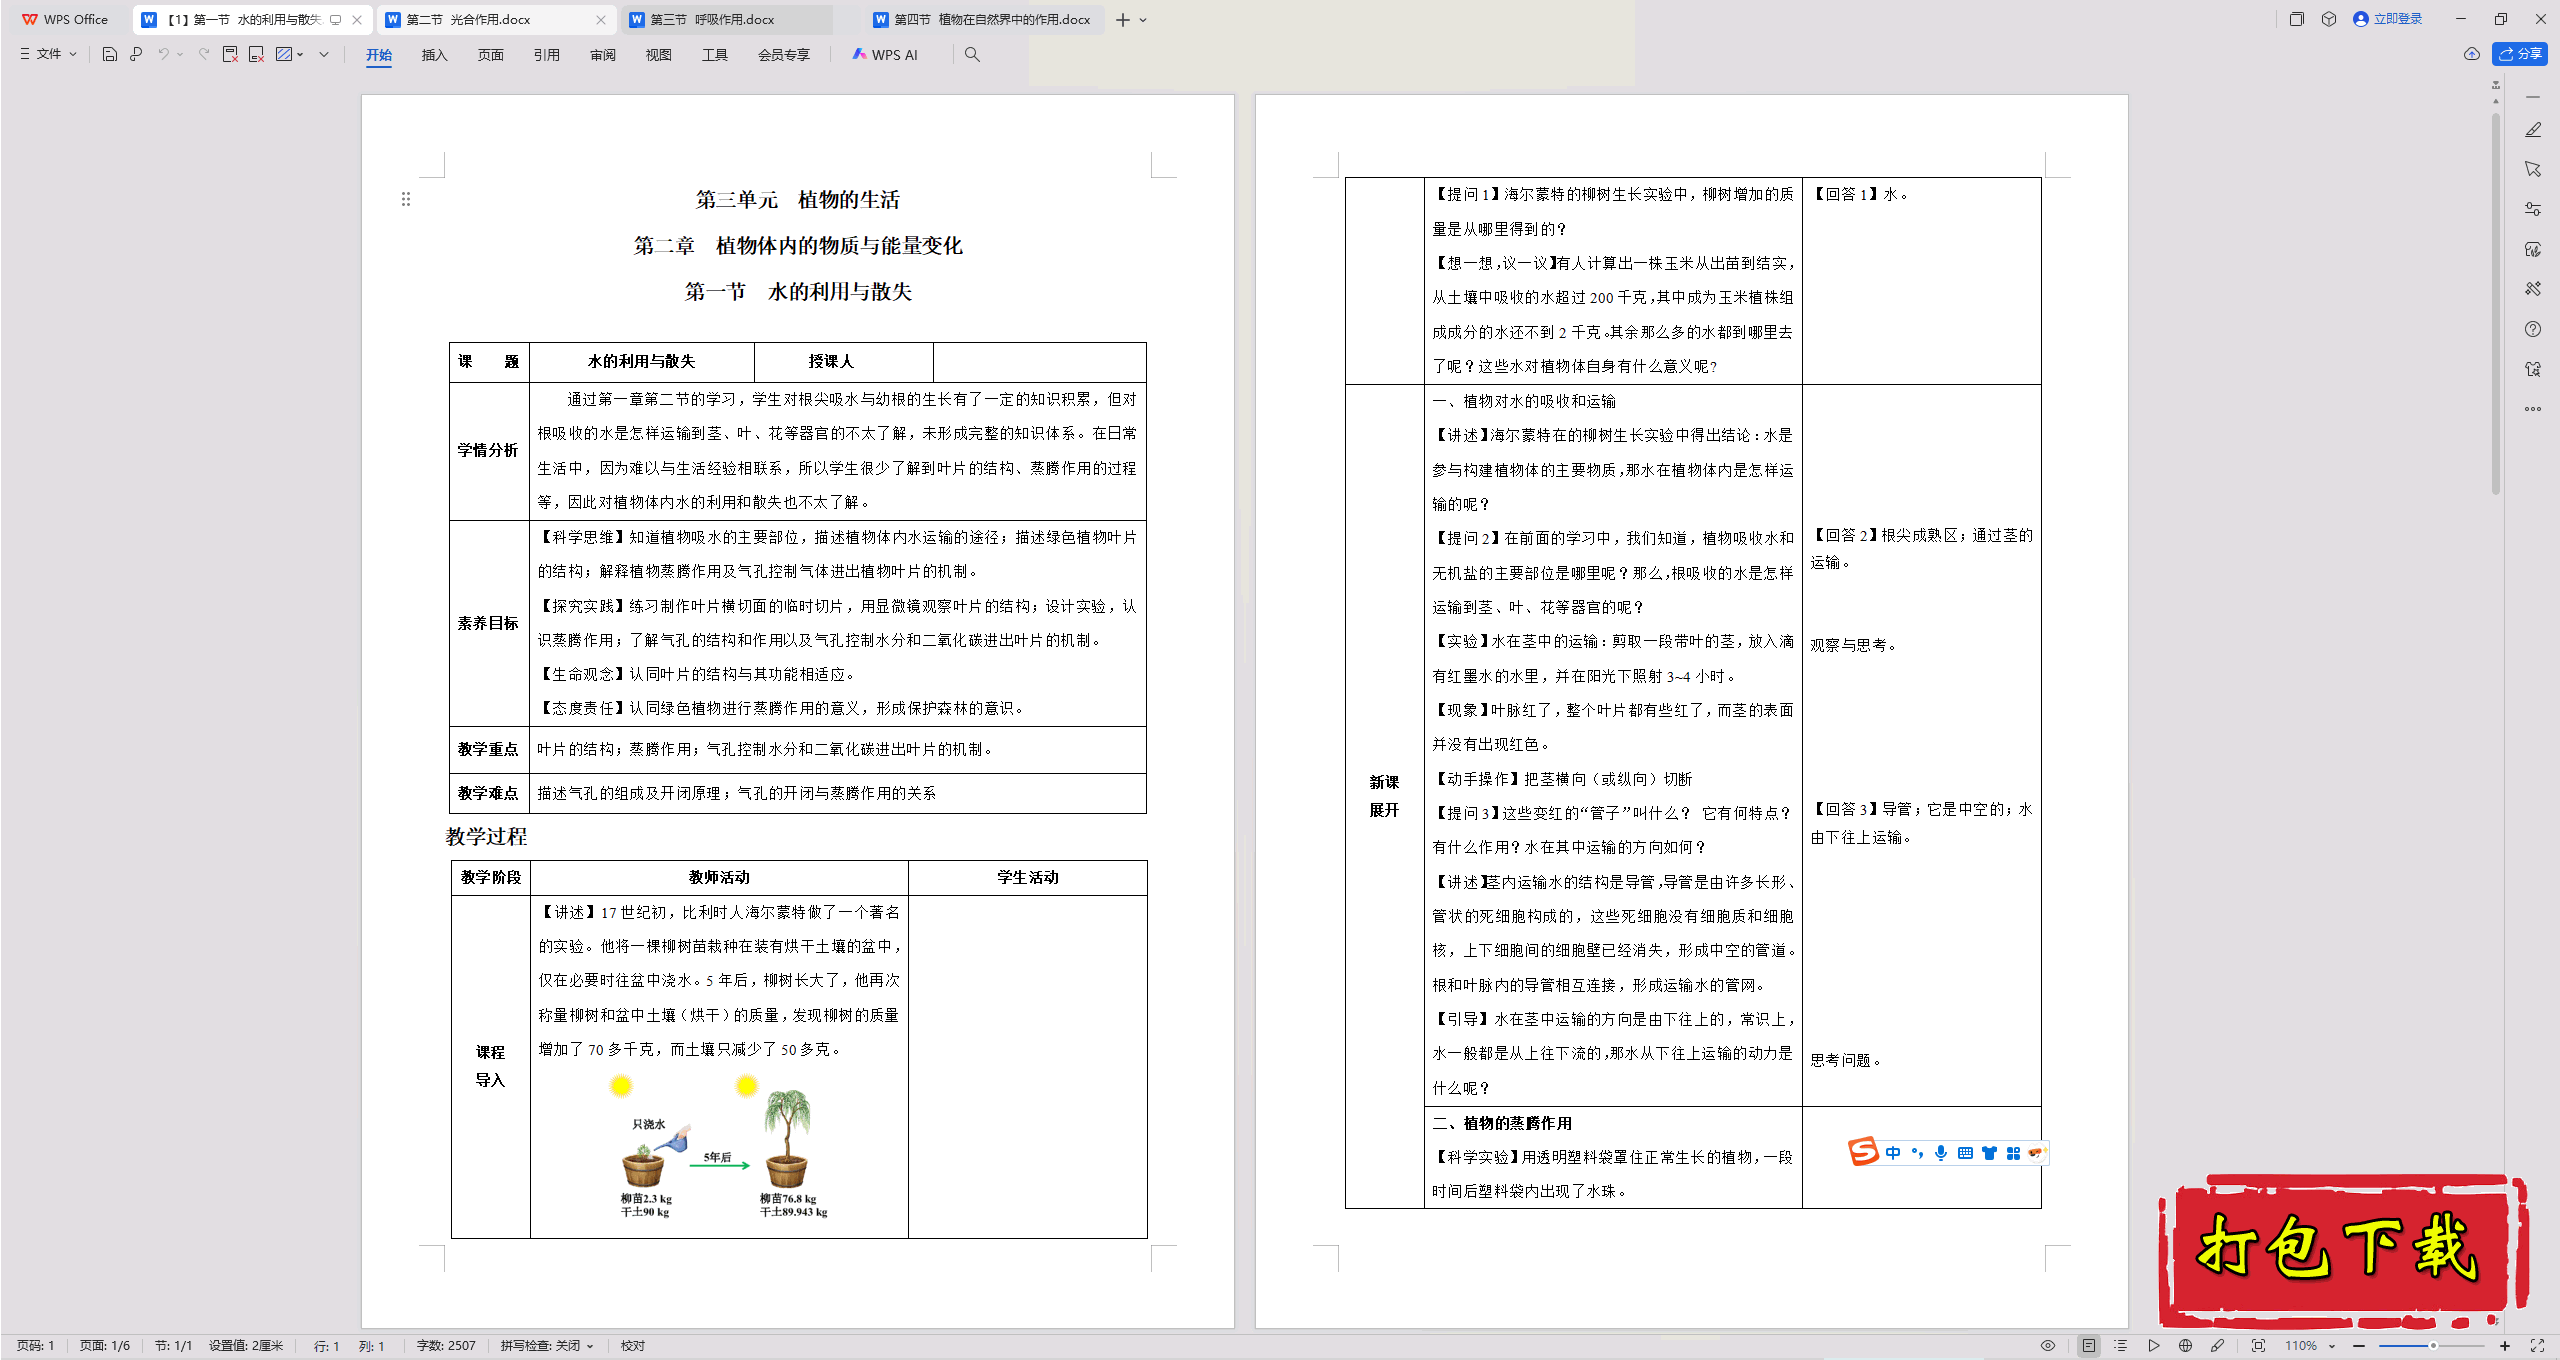Click the zoom slider handle
Screen dimensions: 2560x1360
click(2433, 1346)
